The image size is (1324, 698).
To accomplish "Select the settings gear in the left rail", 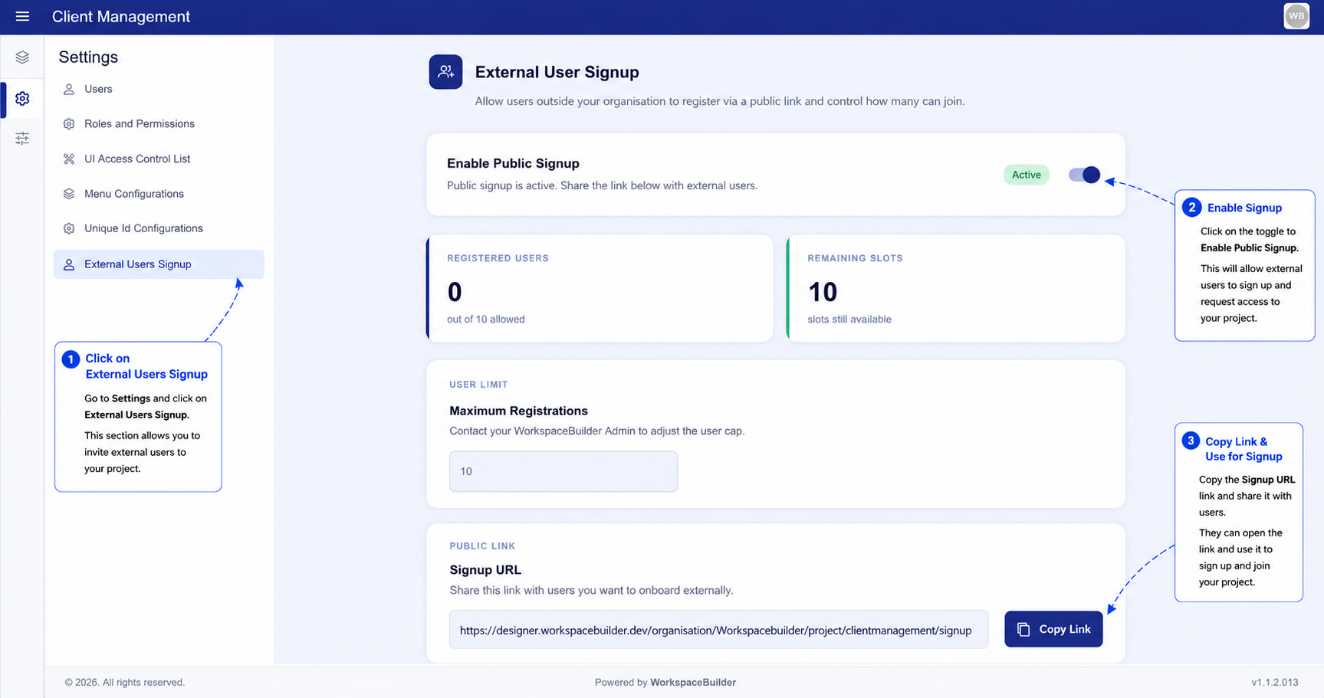I will click(22, 99).
